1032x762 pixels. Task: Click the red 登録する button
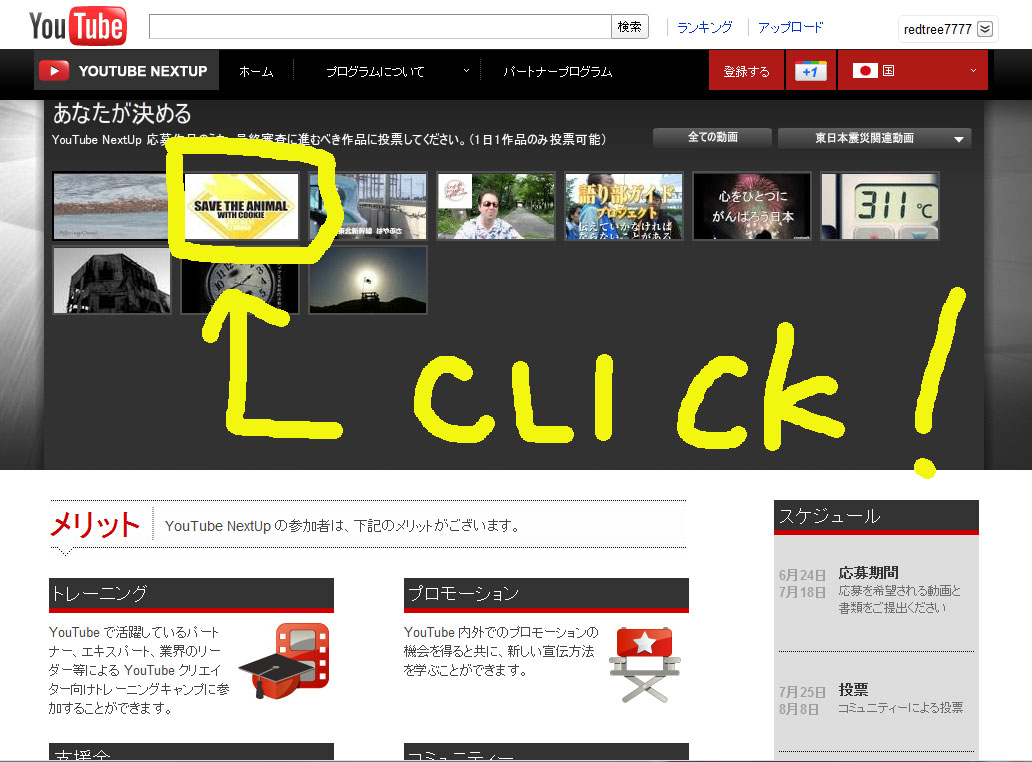[746, 71]
